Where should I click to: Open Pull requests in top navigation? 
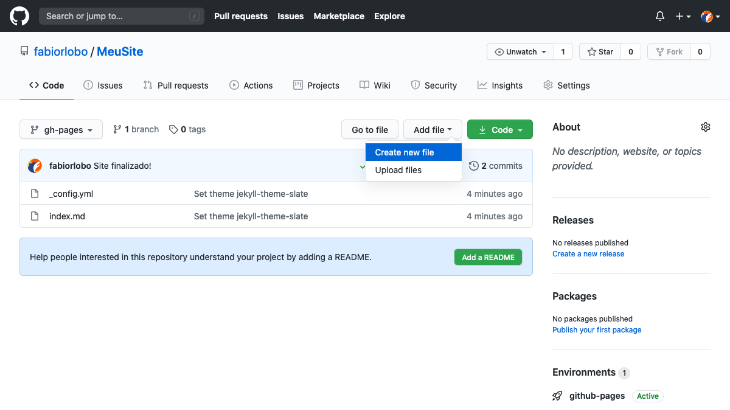click(241, 16)
